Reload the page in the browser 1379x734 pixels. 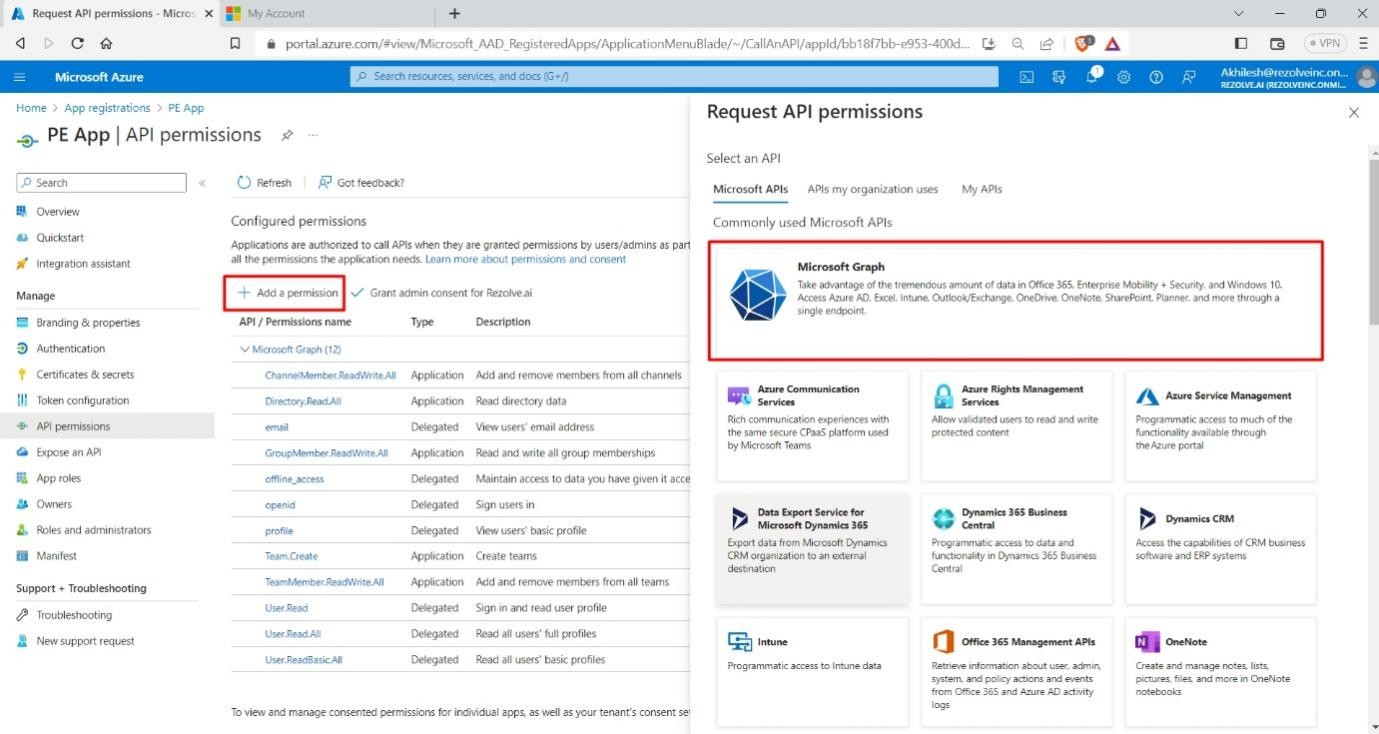(77, 44)
